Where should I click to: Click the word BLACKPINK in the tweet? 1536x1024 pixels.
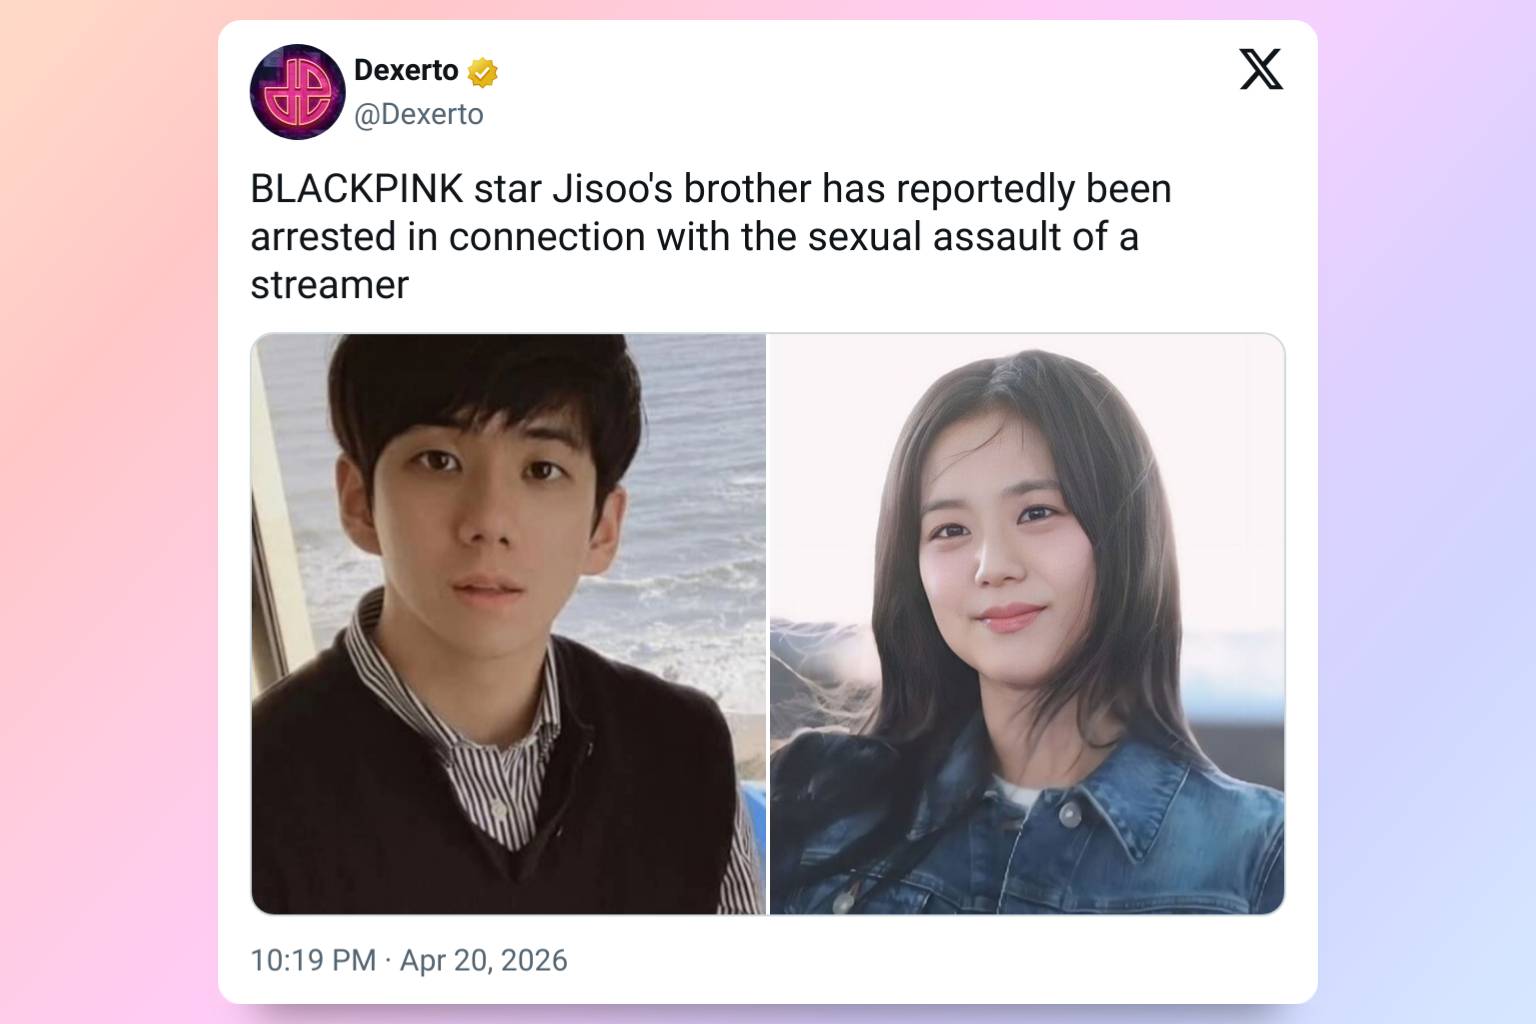coord(357,189)
